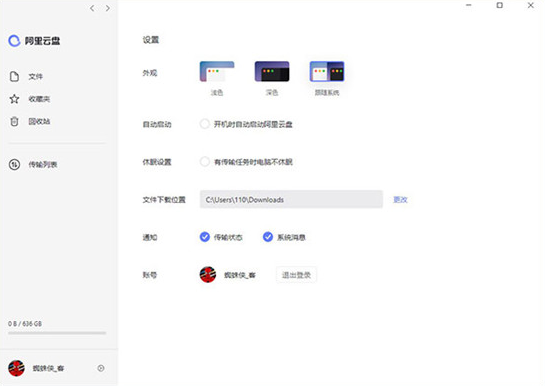Screen dimensions: 545x386
Task: Click the trash bin icon
Action: [x=14, y=121]
